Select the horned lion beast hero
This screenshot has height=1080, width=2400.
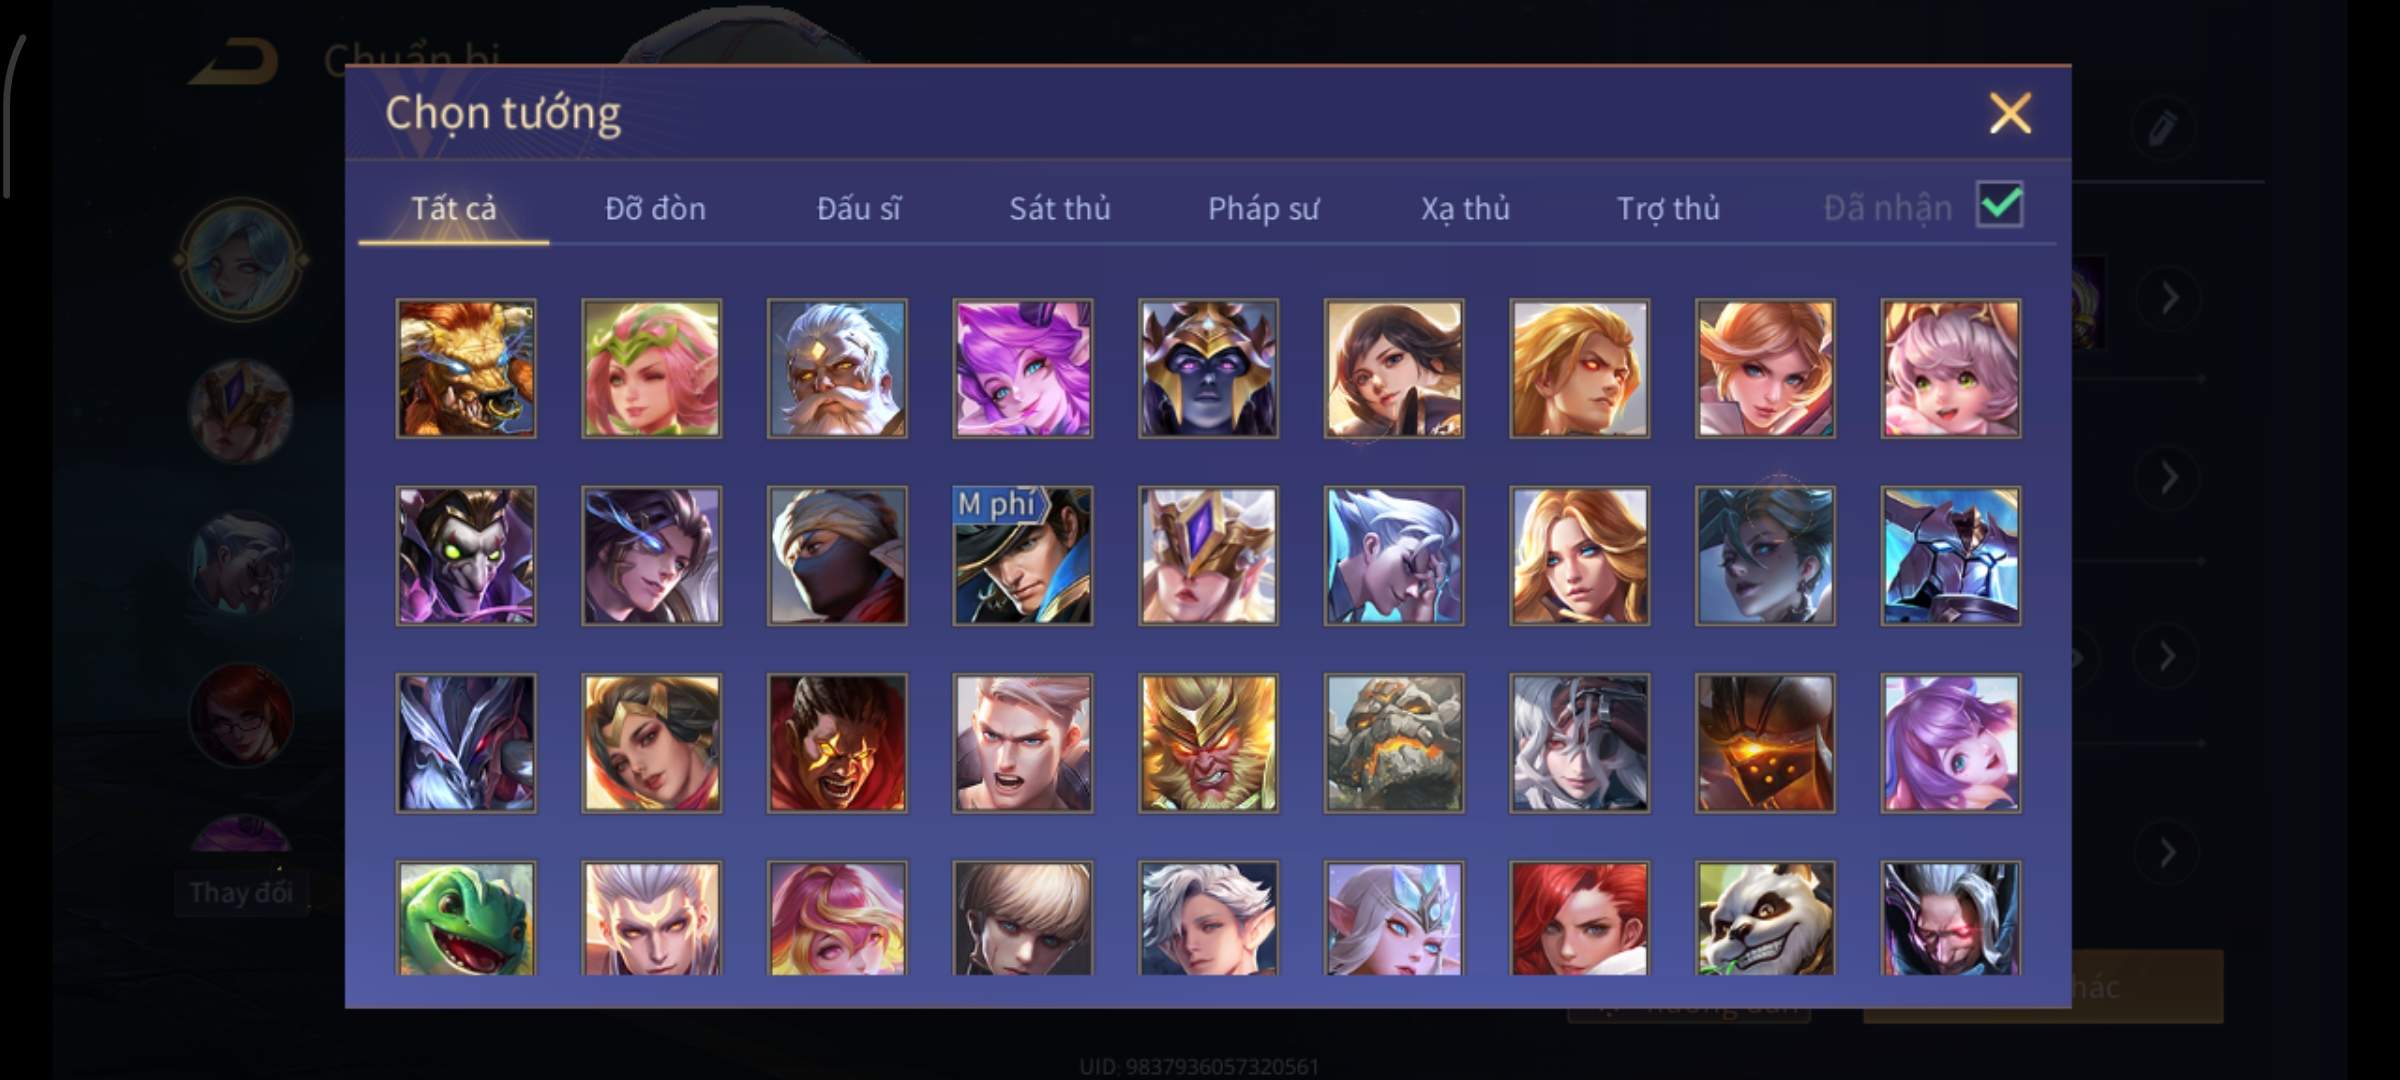pos(466,368)
